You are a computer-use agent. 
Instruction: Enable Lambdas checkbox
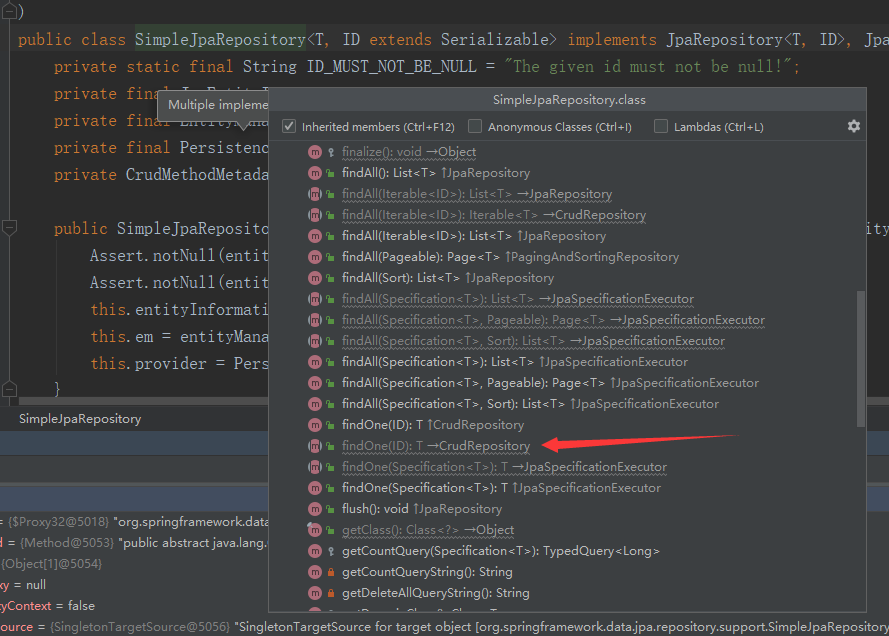[661, 126]
